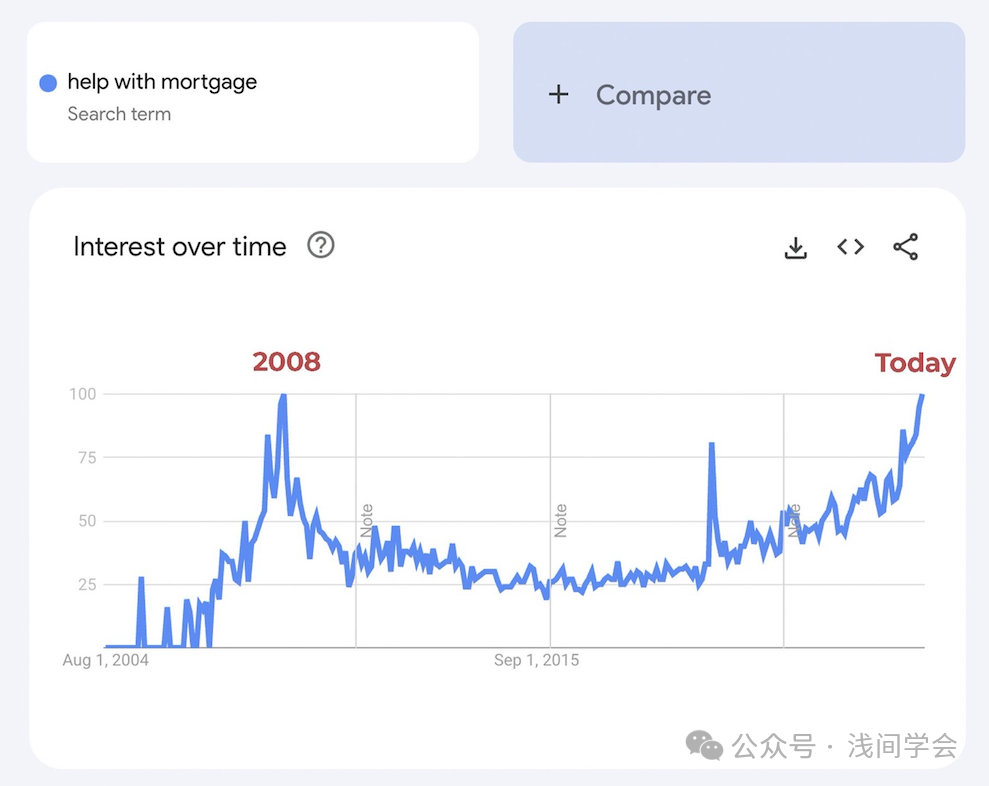Open the third Note marker on chart
The image size is (989, 786).
pyautogui.click(x=794, y=520)
